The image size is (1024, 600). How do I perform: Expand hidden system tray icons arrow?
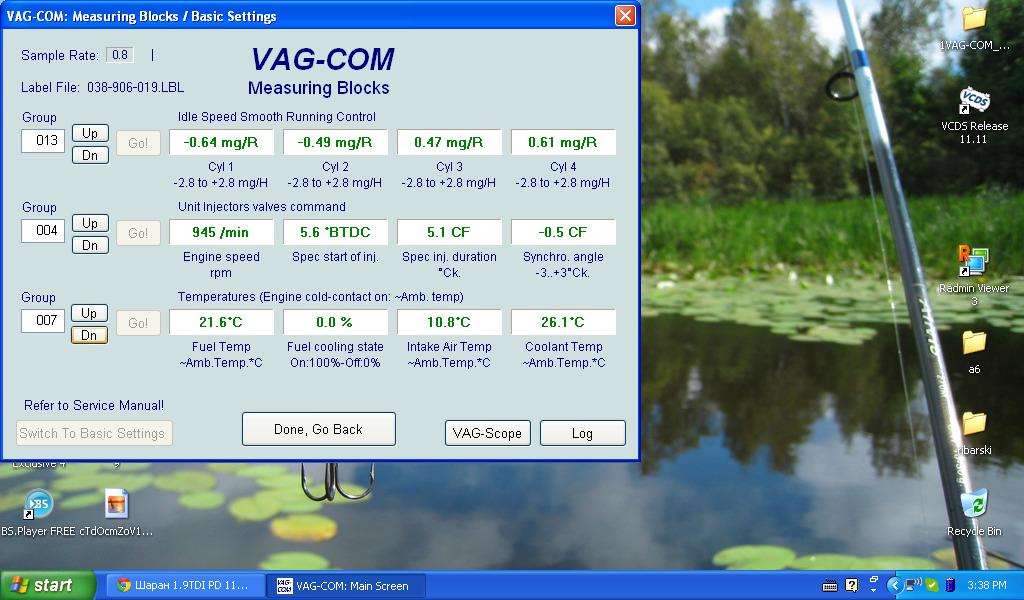coord(895,585)
